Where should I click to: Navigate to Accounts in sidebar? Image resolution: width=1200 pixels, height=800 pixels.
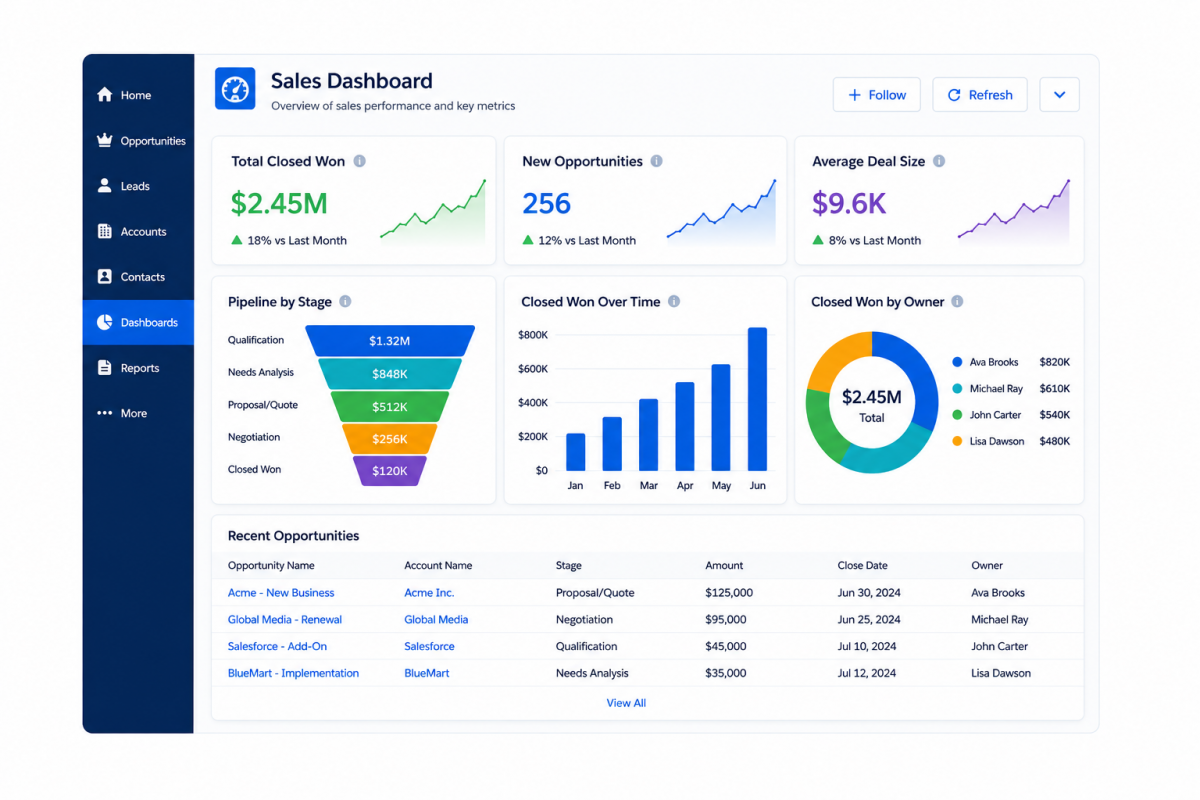138,232
